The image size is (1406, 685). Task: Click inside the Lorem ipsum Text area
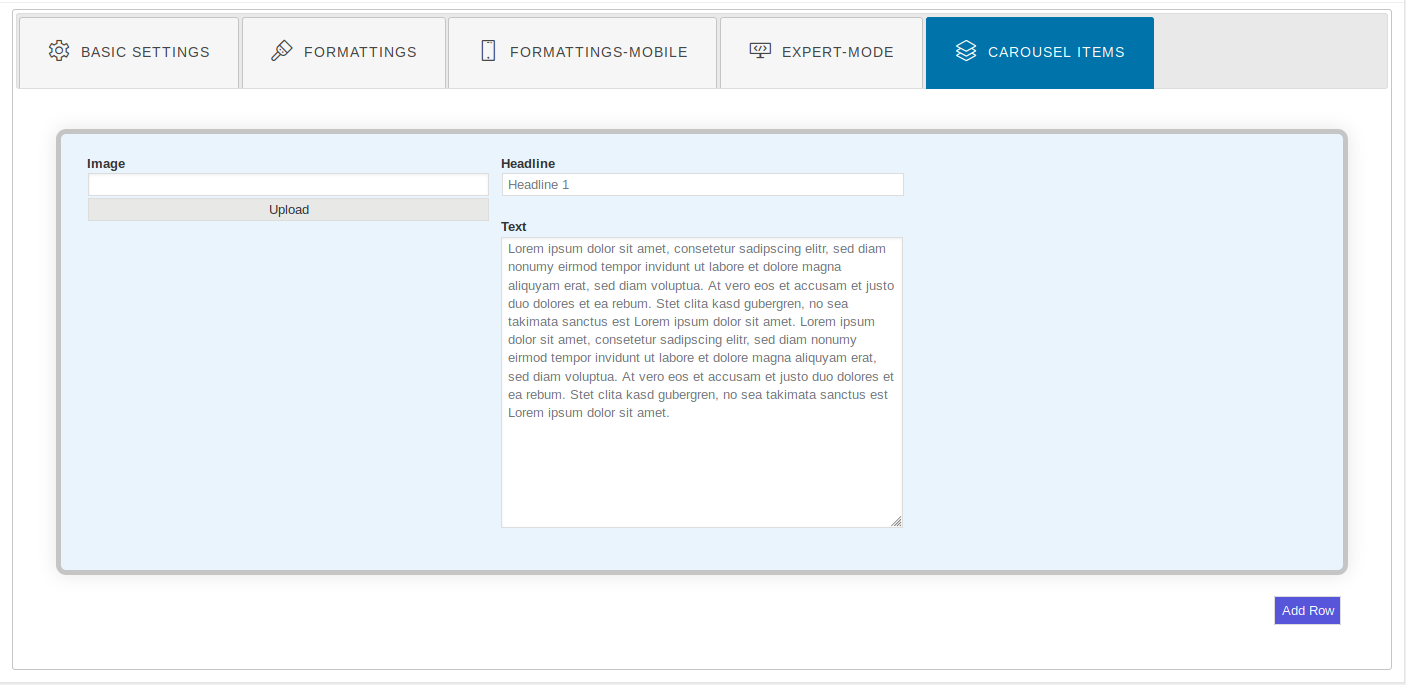(702, 382)
